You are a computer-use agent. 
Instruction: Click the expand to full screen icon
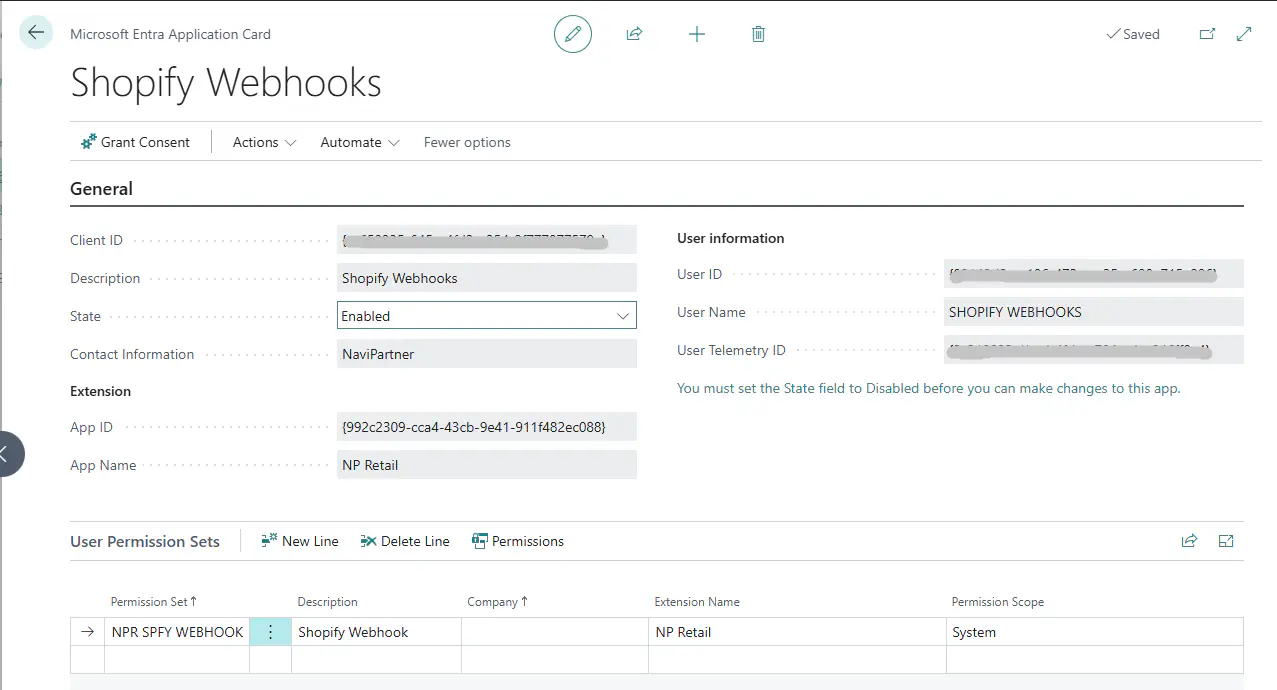[1244, 34]
